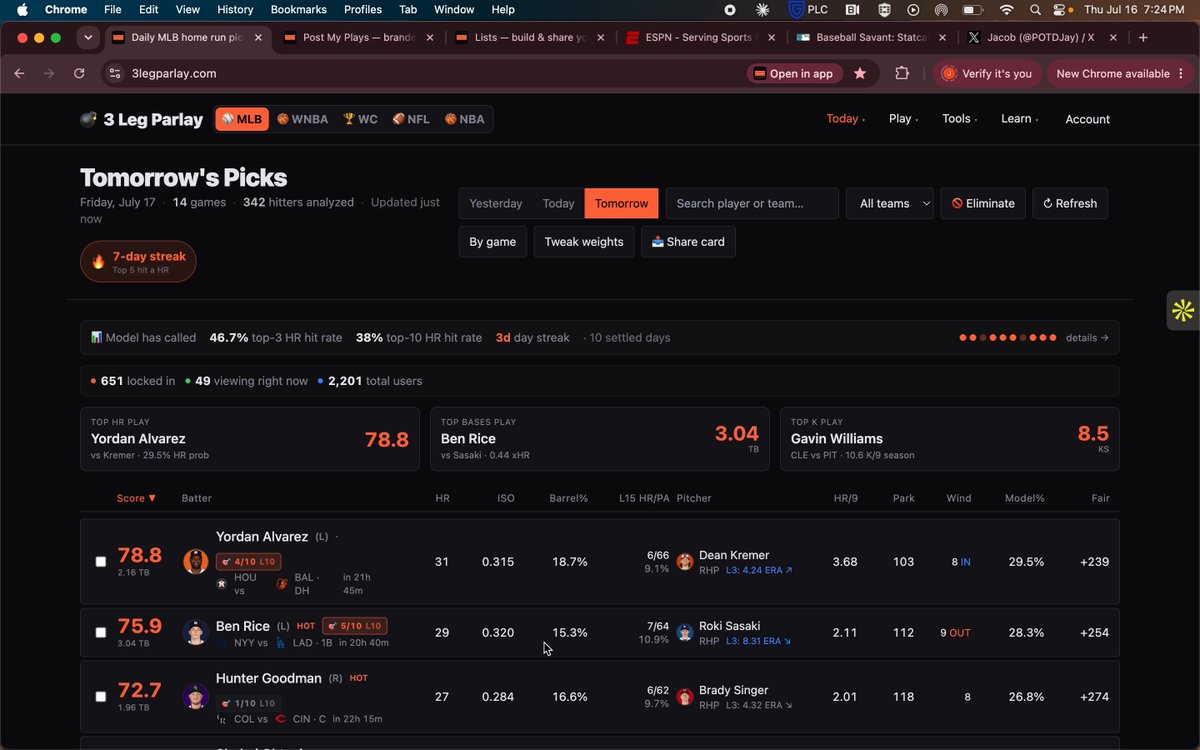This screenshot has width=1200, height=750.
Task: Open macOS Control Center icon
Action: point(1060,10)
